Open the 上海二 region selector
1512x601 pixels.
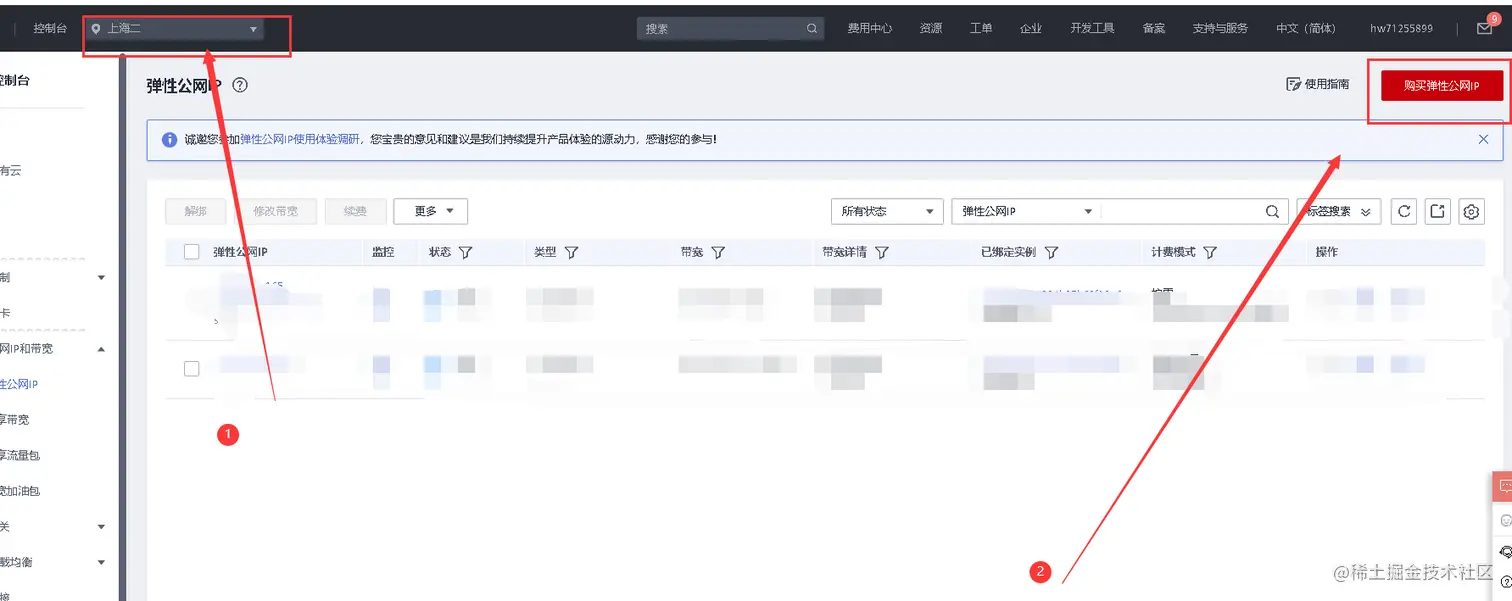[x=174, y=29]
